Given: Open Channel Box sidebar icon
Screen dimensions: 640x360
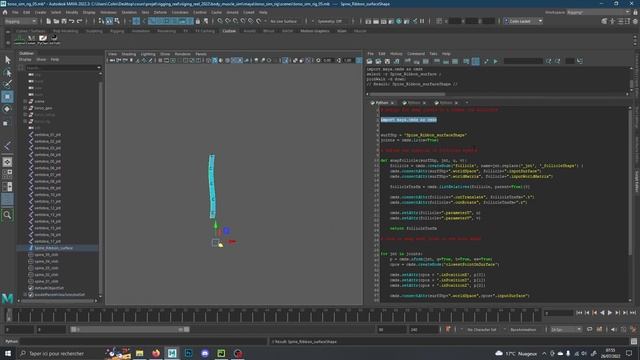Looking at the screenshot, I should [636, 21].
